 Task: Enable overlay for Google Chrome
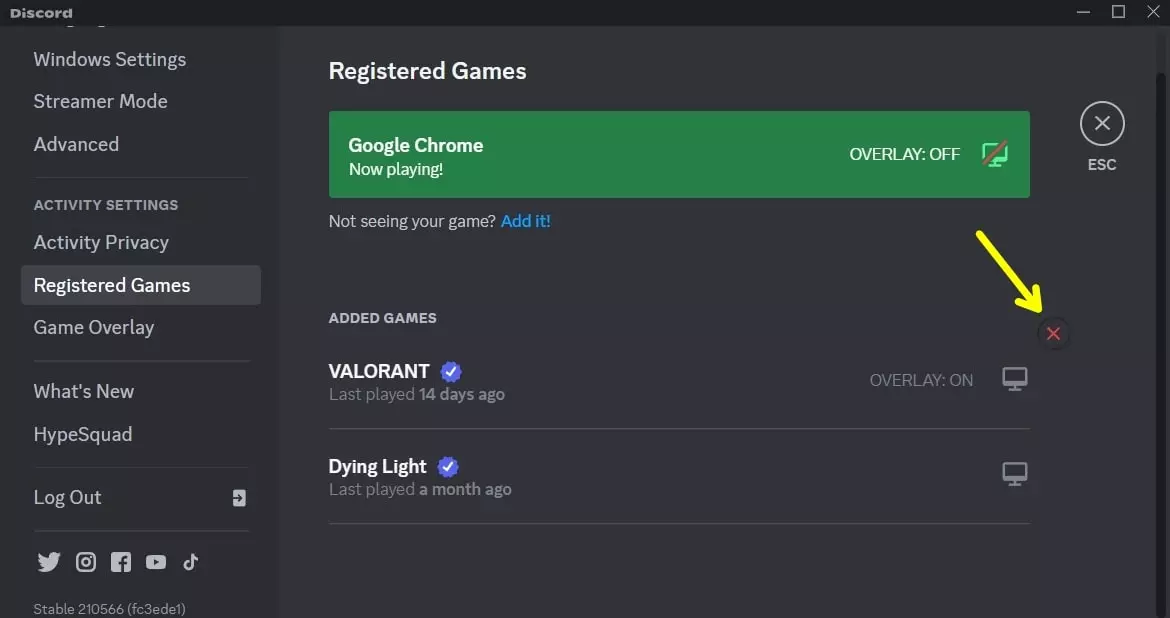click(993, 154)
